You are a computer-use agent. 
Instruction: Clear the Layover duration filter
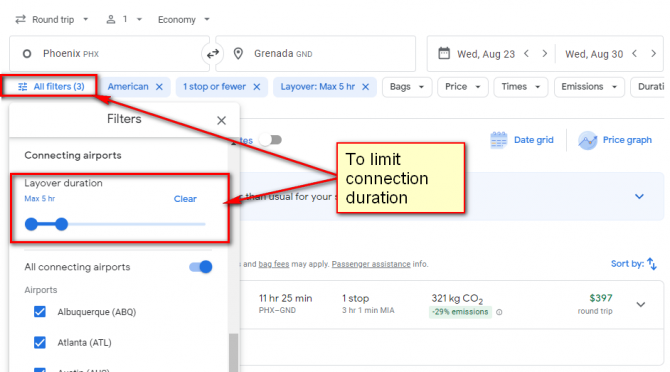pos(185,199)
